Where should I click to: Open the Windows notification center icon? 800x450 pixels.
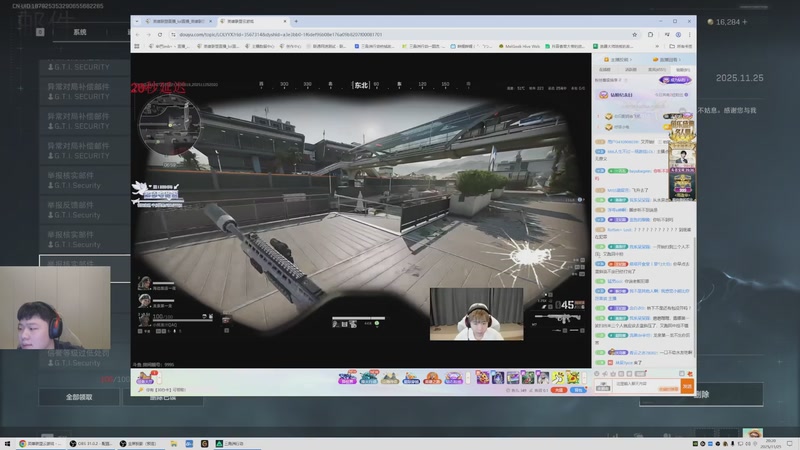[790, 443]
